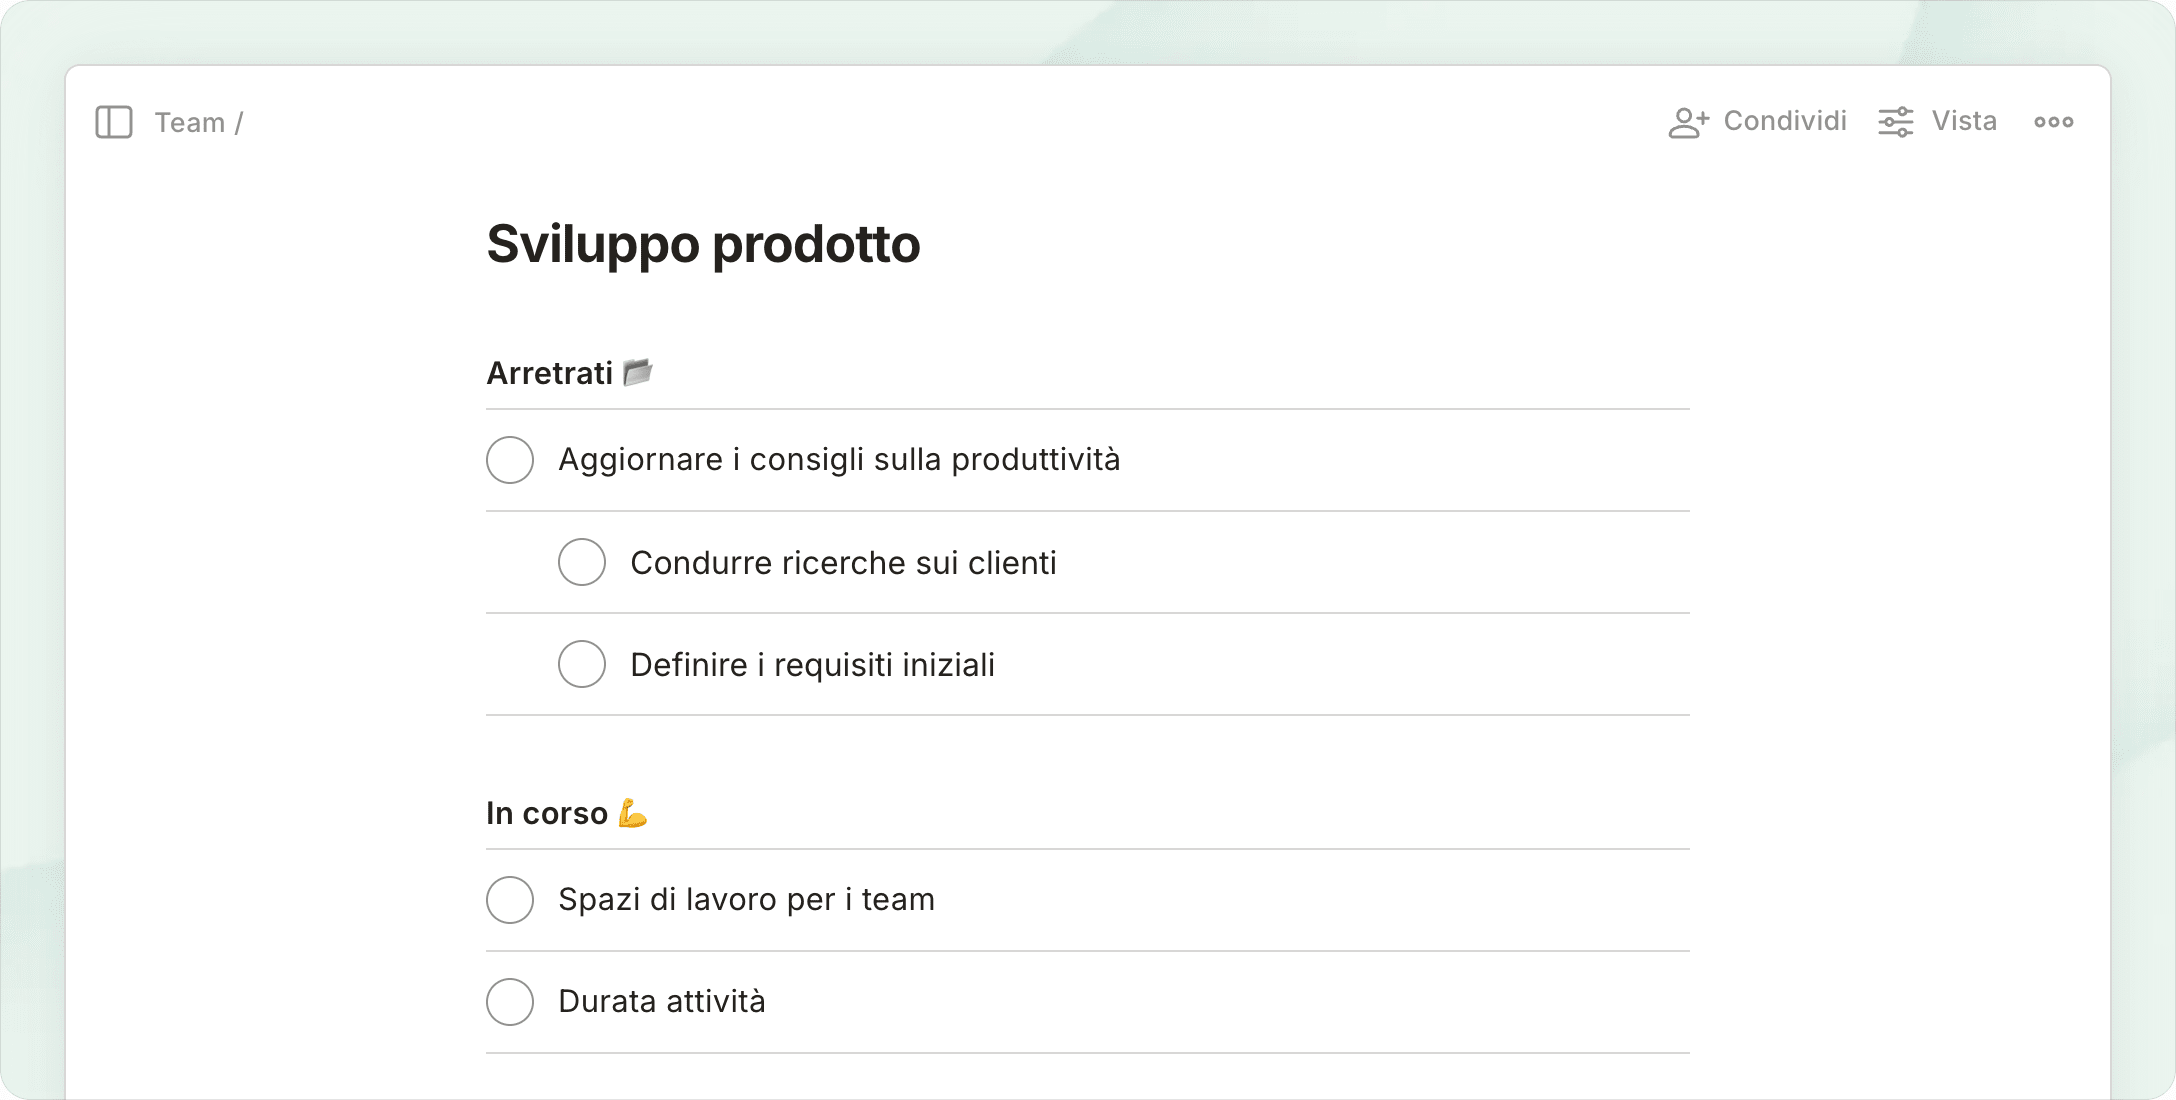Screen dimensions: 2176x1100
Task: Mark Definire i requisiti iniziali as done
Action: 582,664
